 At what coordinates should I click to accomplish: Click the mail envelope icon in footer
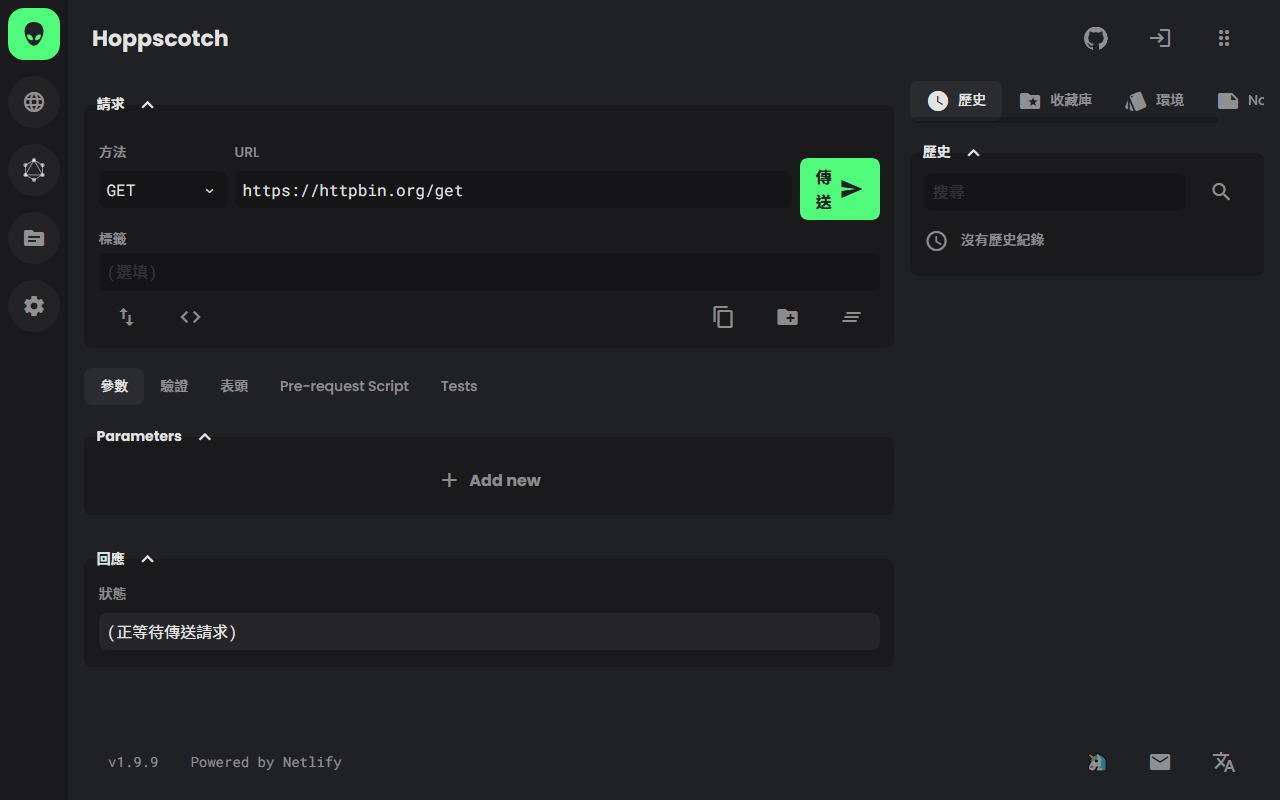(1160, 762)
